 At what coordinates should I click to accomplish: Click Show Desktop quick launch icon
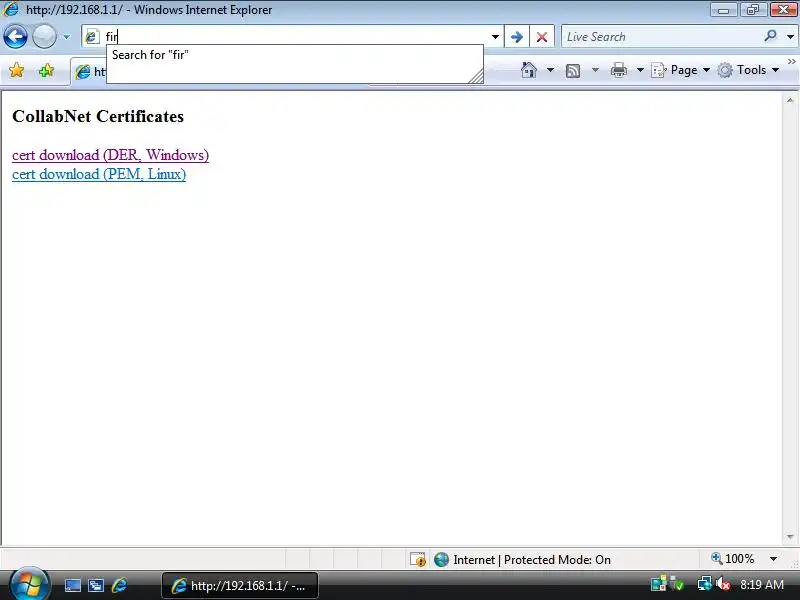click(72, 585)
